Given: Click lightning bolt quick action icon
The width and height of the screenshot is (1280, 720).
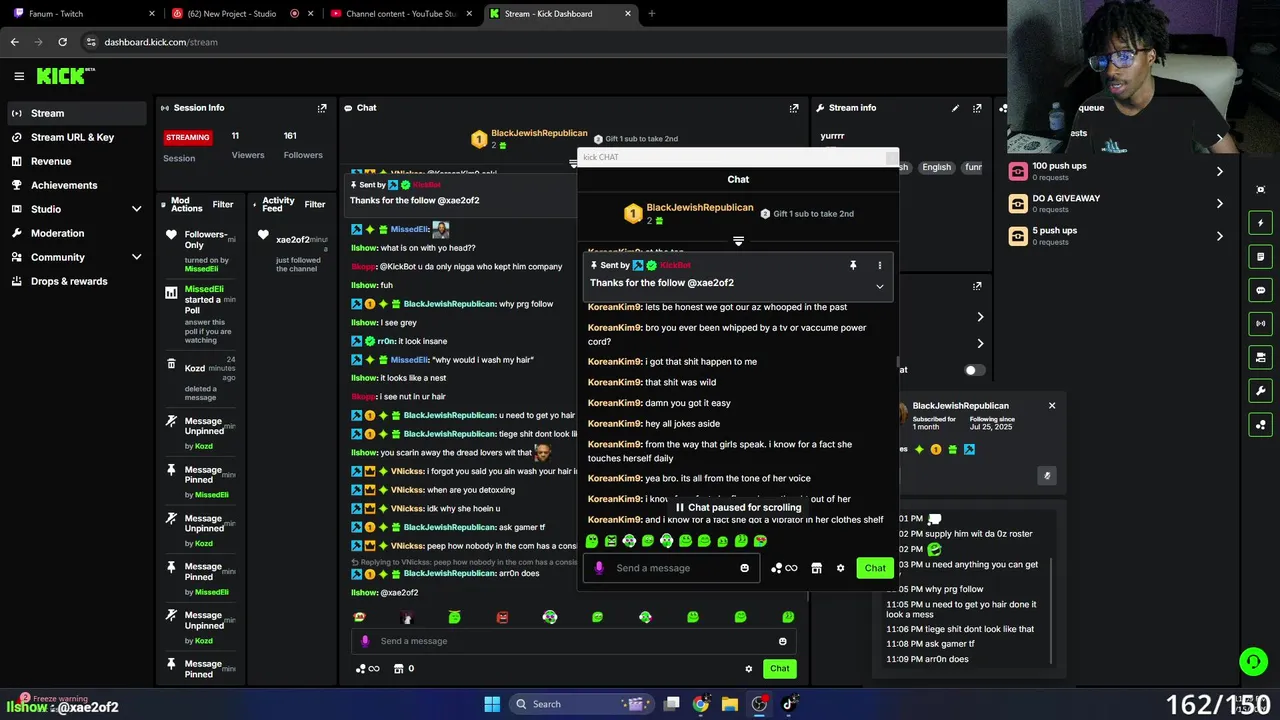Looking at the screenshot, I should pos(1260,223).
